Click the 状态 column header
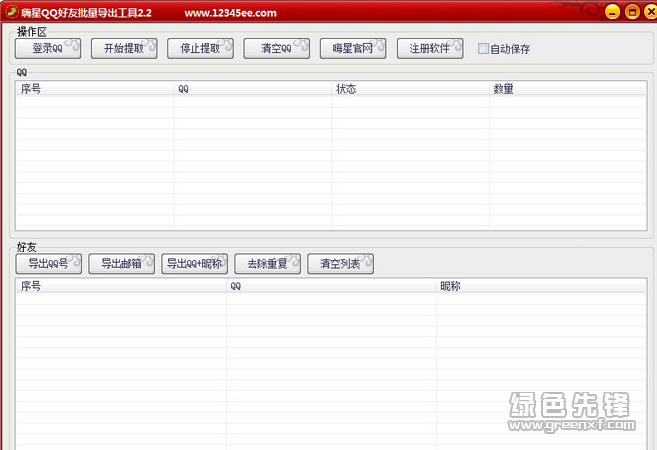657x450 pixels. (410, 89)
